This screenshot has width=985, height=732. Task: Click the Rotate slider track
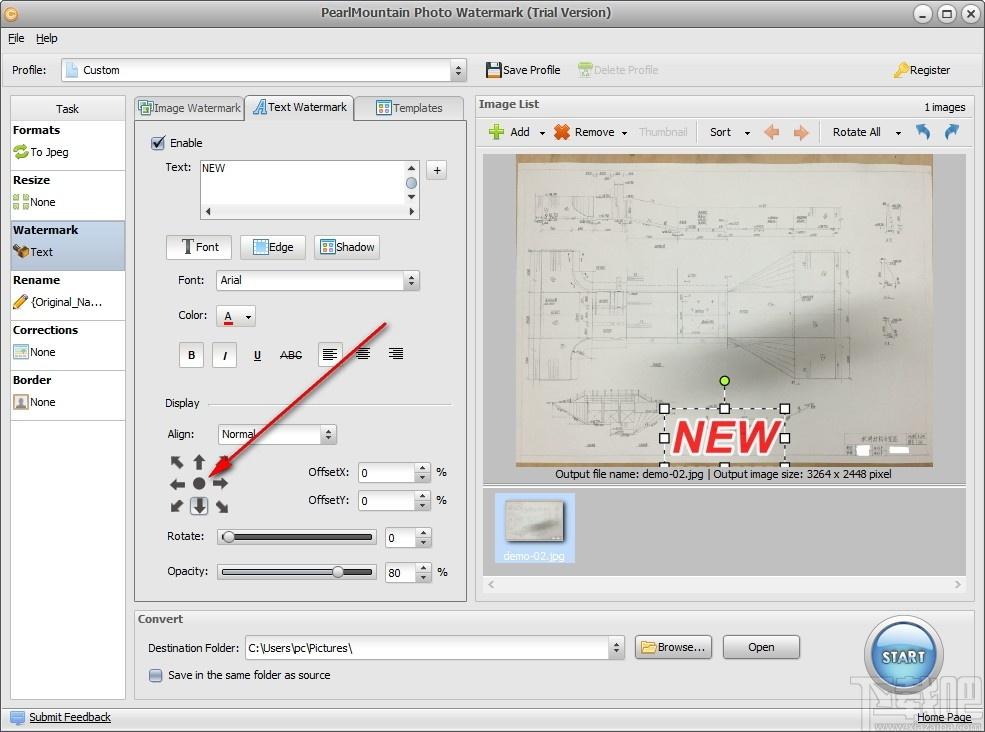[x=297, y=537]
